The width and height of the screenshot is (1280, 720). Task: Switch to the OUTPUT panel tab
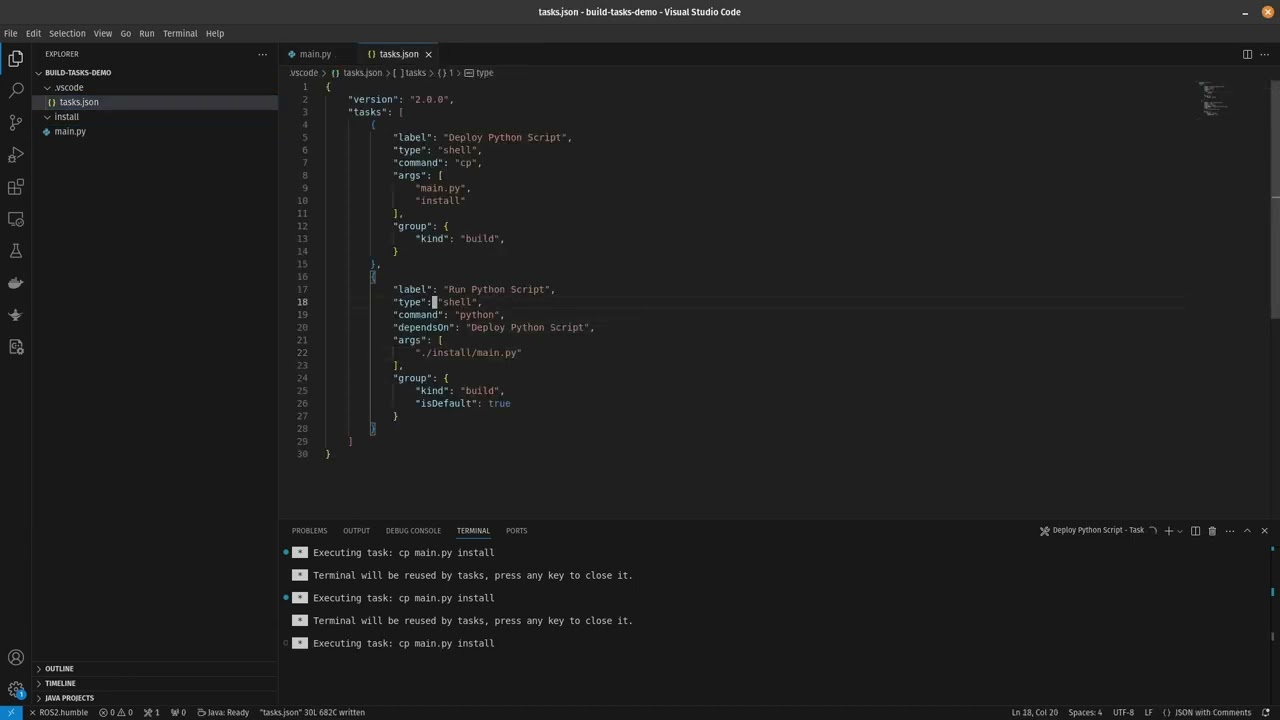pyautogui.click(x=356, y=531)
